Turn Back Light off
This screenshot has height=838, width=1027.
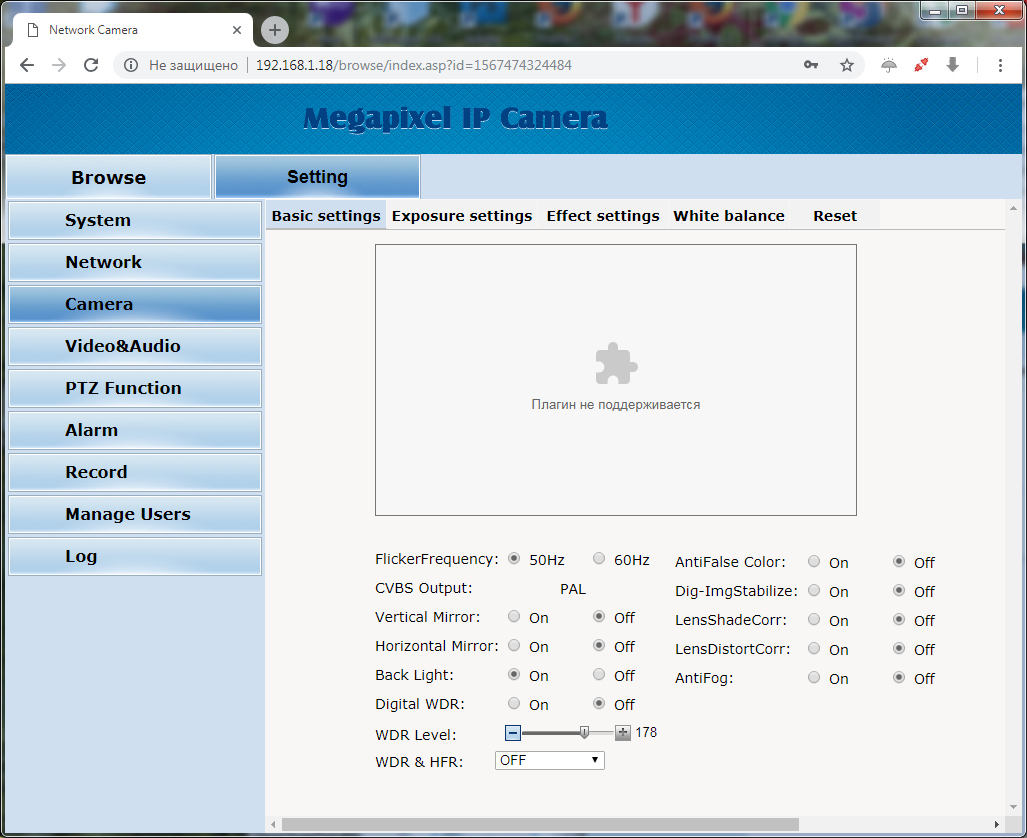(x=599, y=675)
